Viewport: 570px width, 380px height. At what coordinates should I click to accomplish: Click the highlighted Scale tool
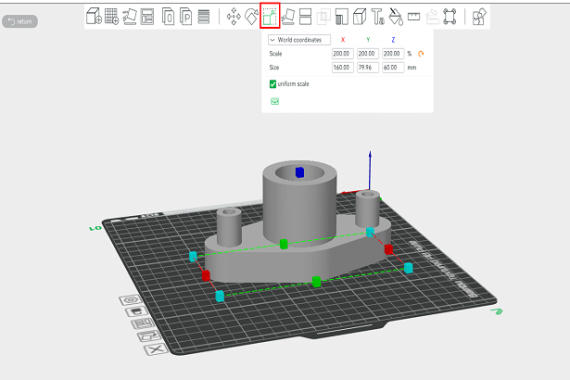(x=270, y=16)
